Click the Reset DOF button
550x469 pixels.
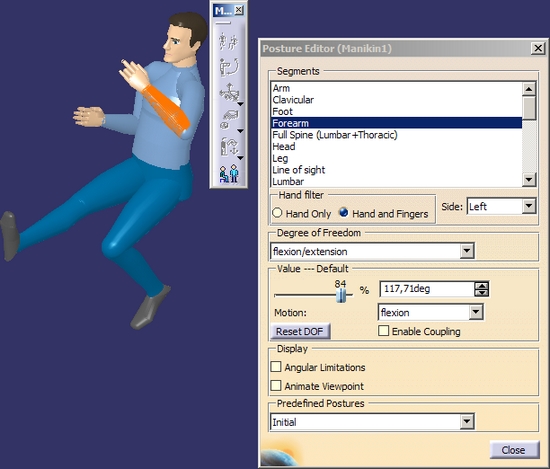pyautogui.click(x=300, y=331)
